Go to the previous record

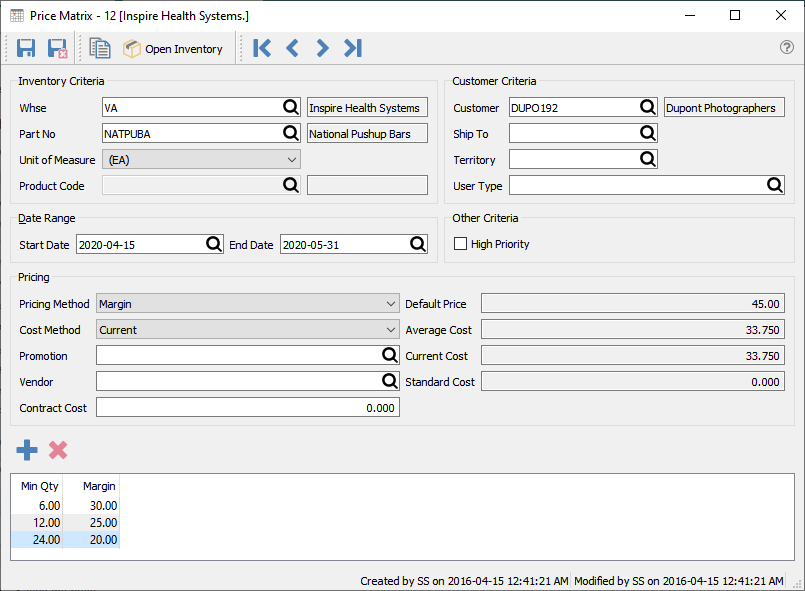pos(292,48)
